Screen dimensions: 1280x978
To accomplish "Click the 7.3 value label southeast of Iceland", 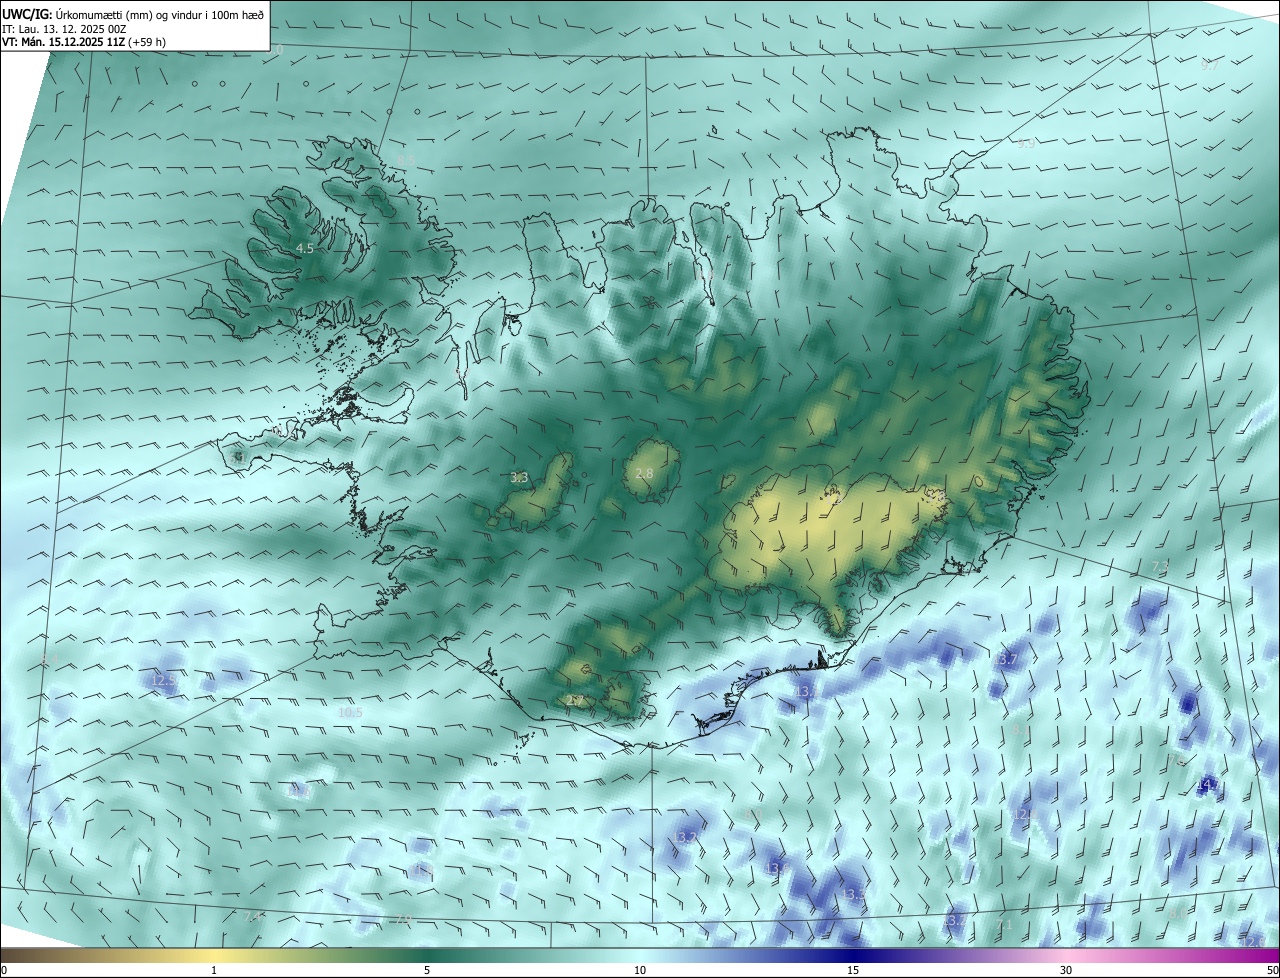I will pyautogui.click(x=1160, y=567).
